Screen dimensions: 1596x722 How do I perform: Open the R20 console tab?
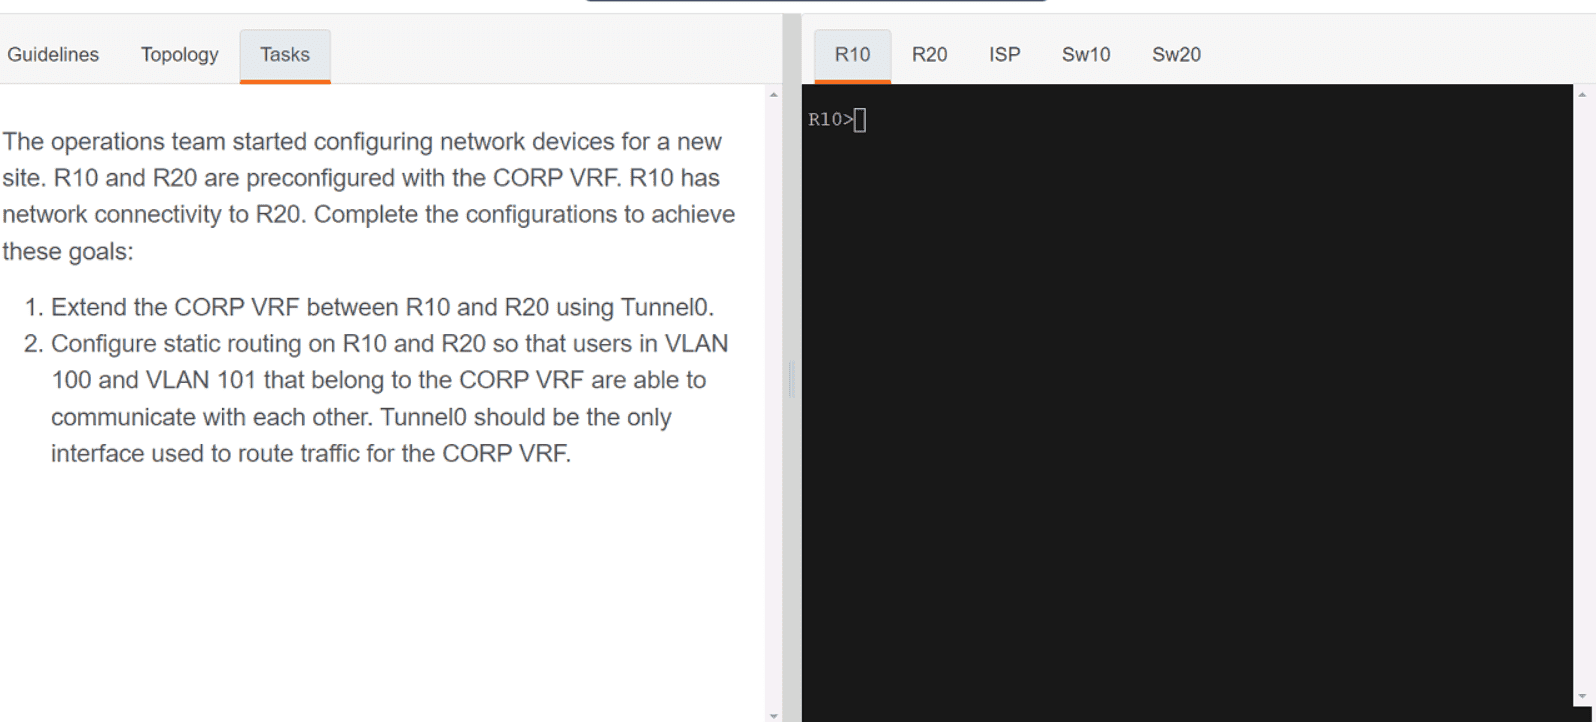(929, 55)
